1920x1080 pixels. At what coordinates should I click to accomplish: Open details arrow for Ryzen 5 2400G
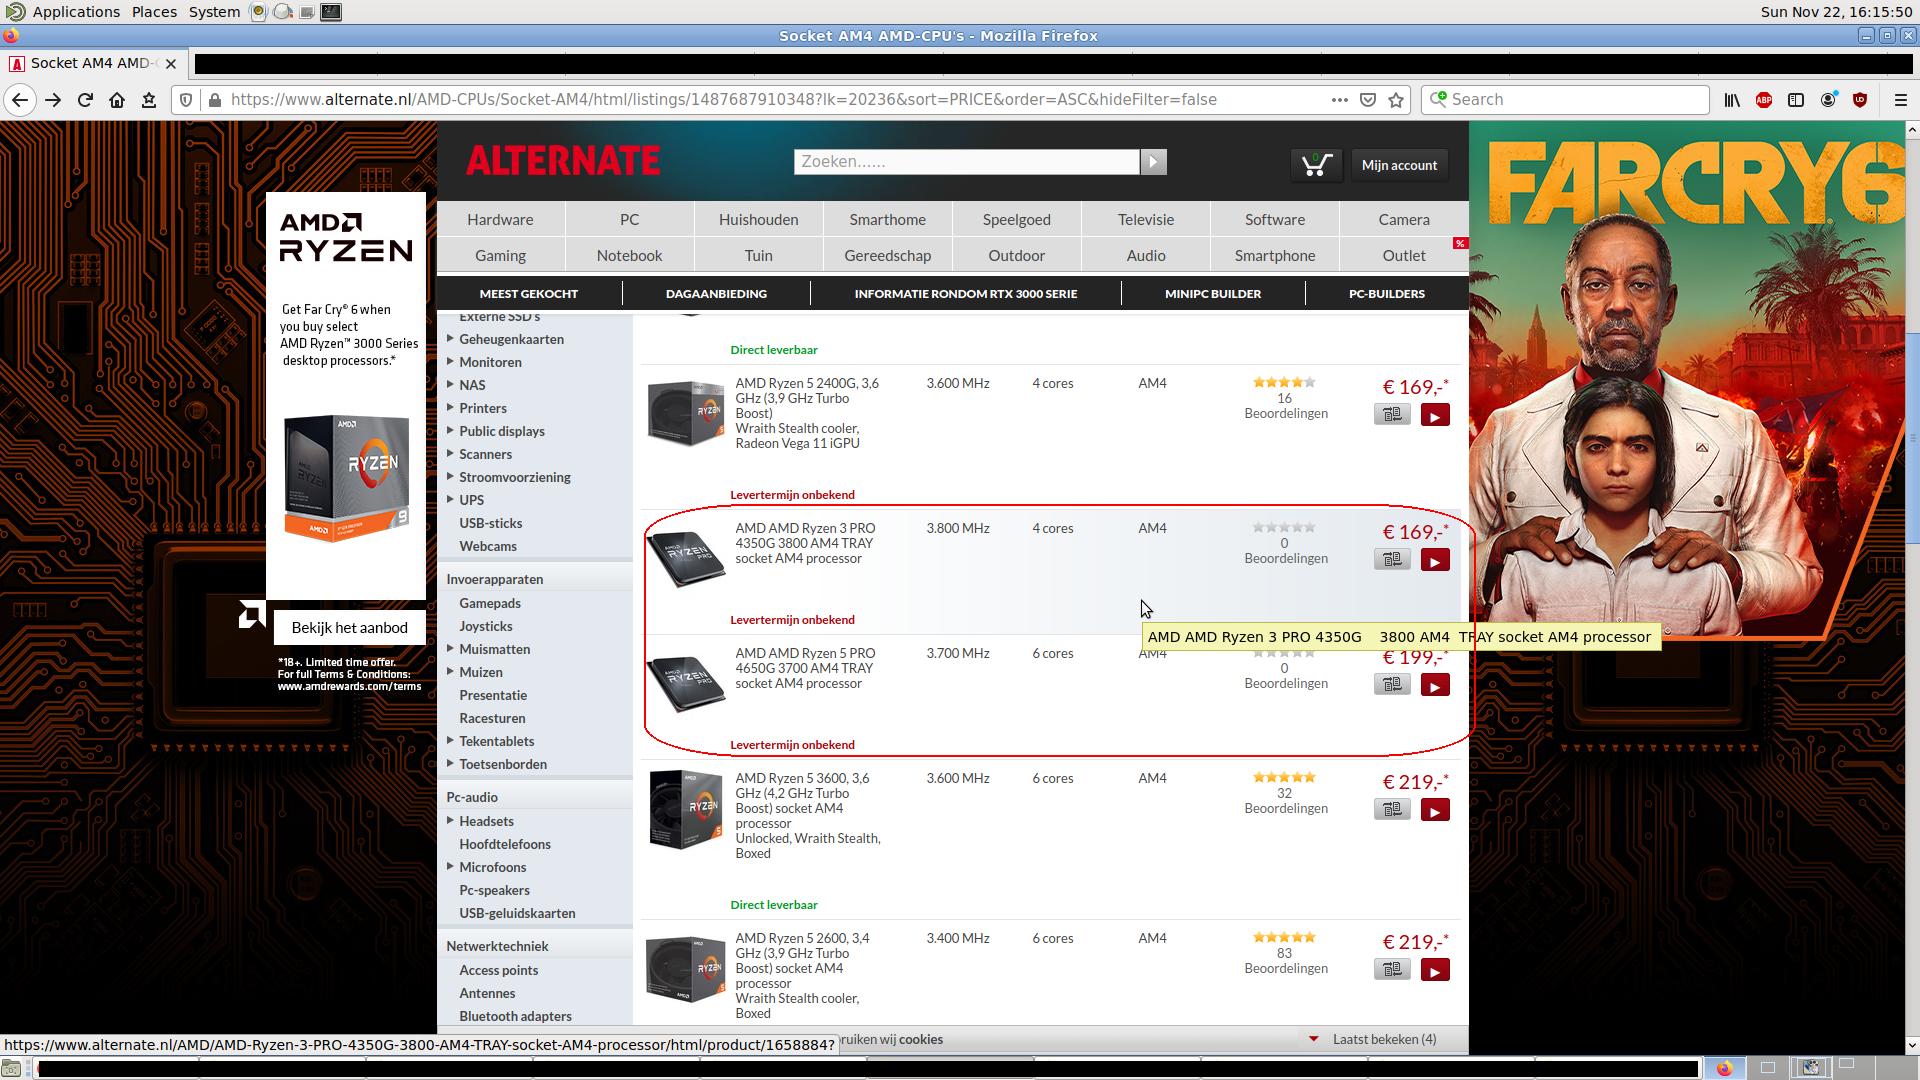[x=1435, y=415]
